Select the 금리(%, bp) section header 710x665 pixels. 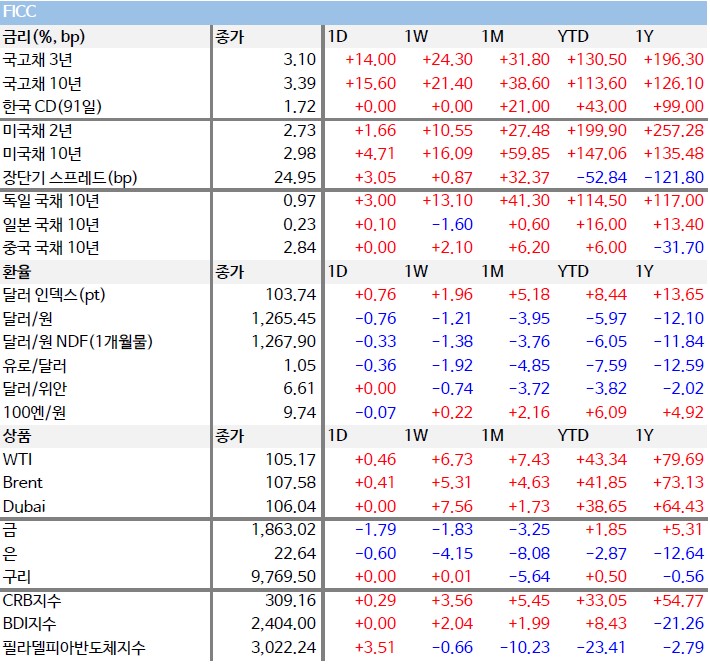pyautogui.click(x=43, y=37)
